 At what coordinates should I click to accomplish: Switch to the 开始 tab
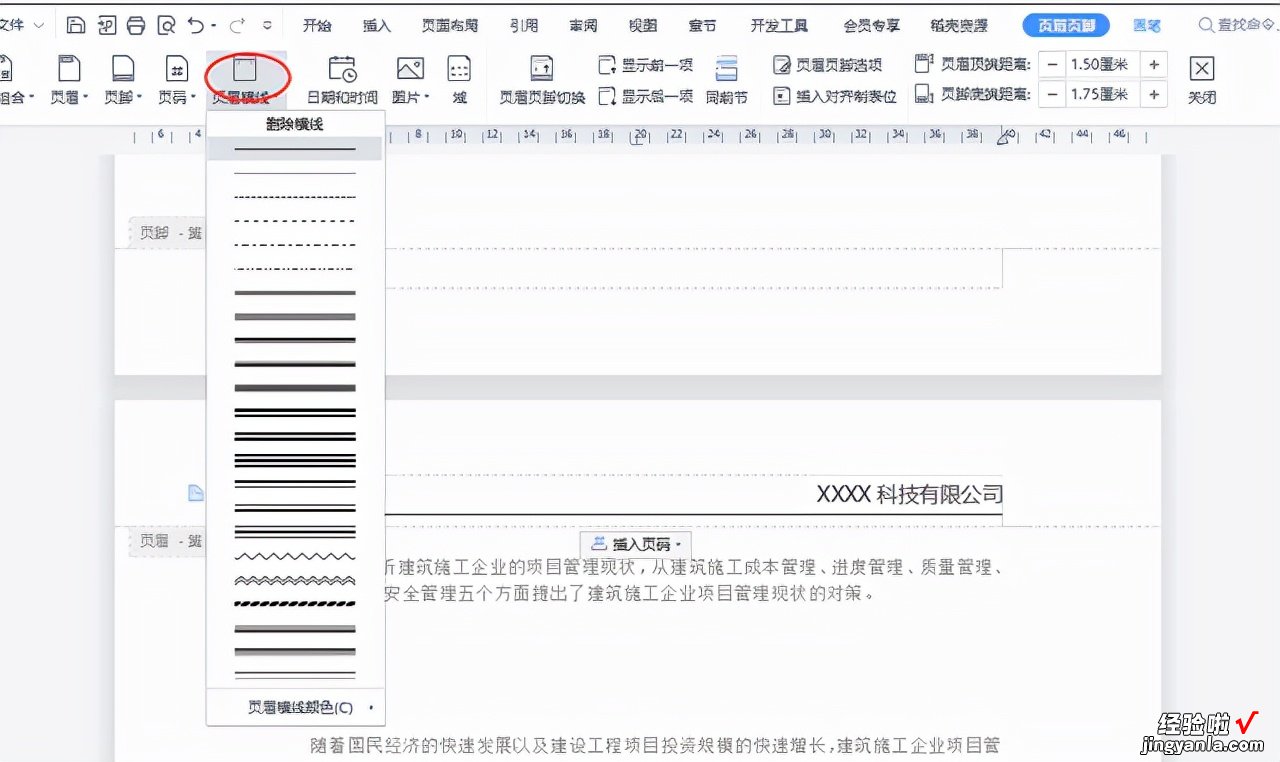(x=317, y=26)
